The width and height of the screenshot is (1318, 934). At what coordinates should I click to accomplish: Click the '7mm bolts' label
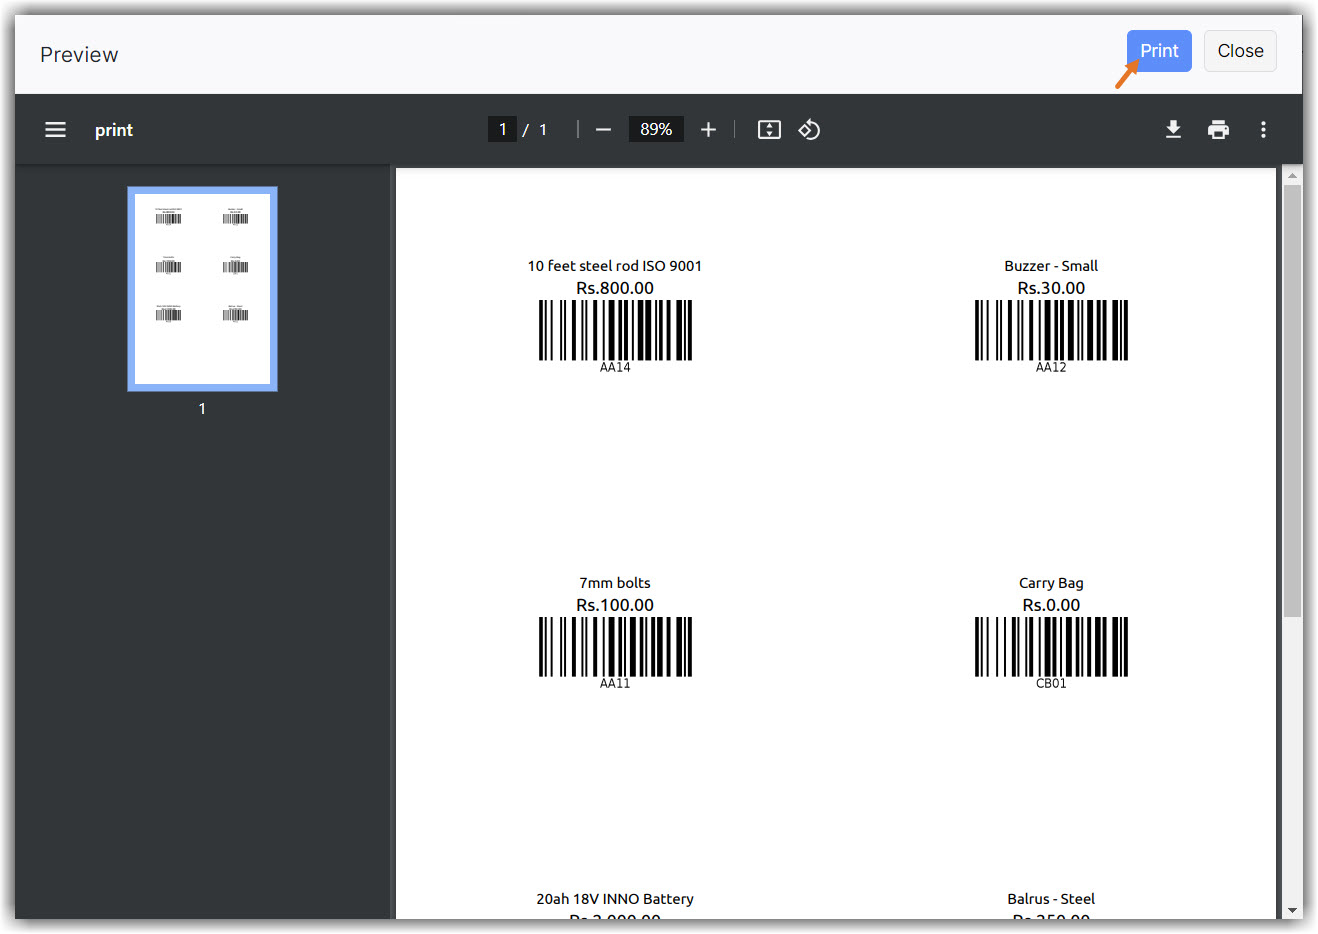tap(615, 583)
